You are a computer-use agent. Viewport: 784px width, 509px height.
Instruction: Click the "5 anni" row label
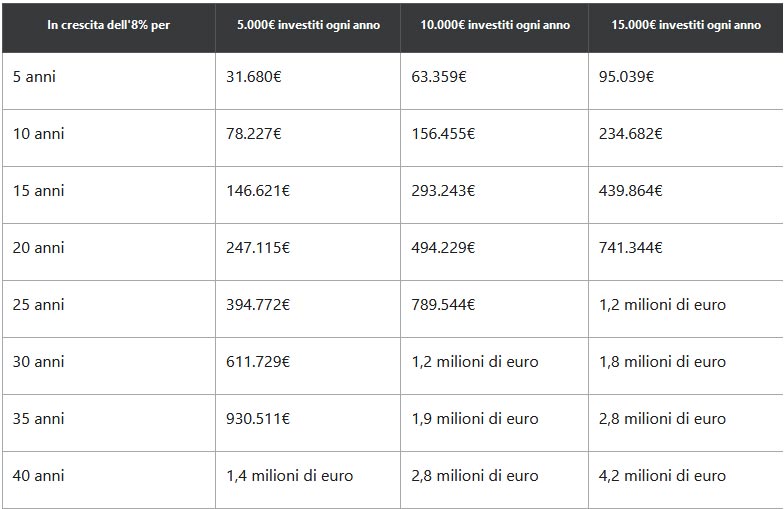(x=35, y=76)
